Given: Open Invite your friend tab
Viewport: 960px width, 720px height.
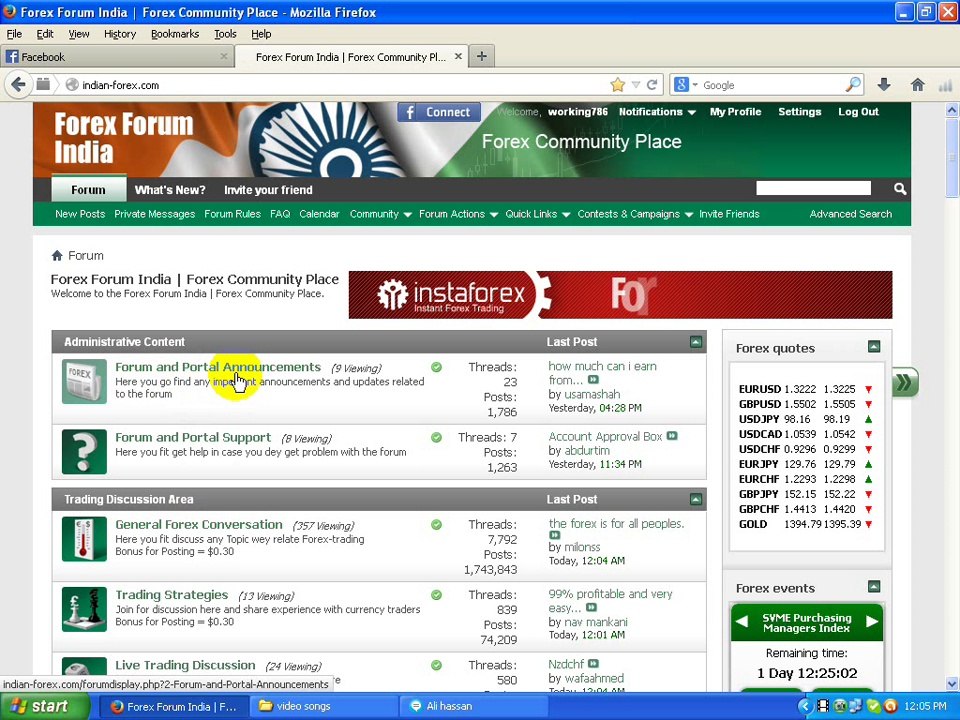Looking at the screenshot, I should tap(268, 190).
